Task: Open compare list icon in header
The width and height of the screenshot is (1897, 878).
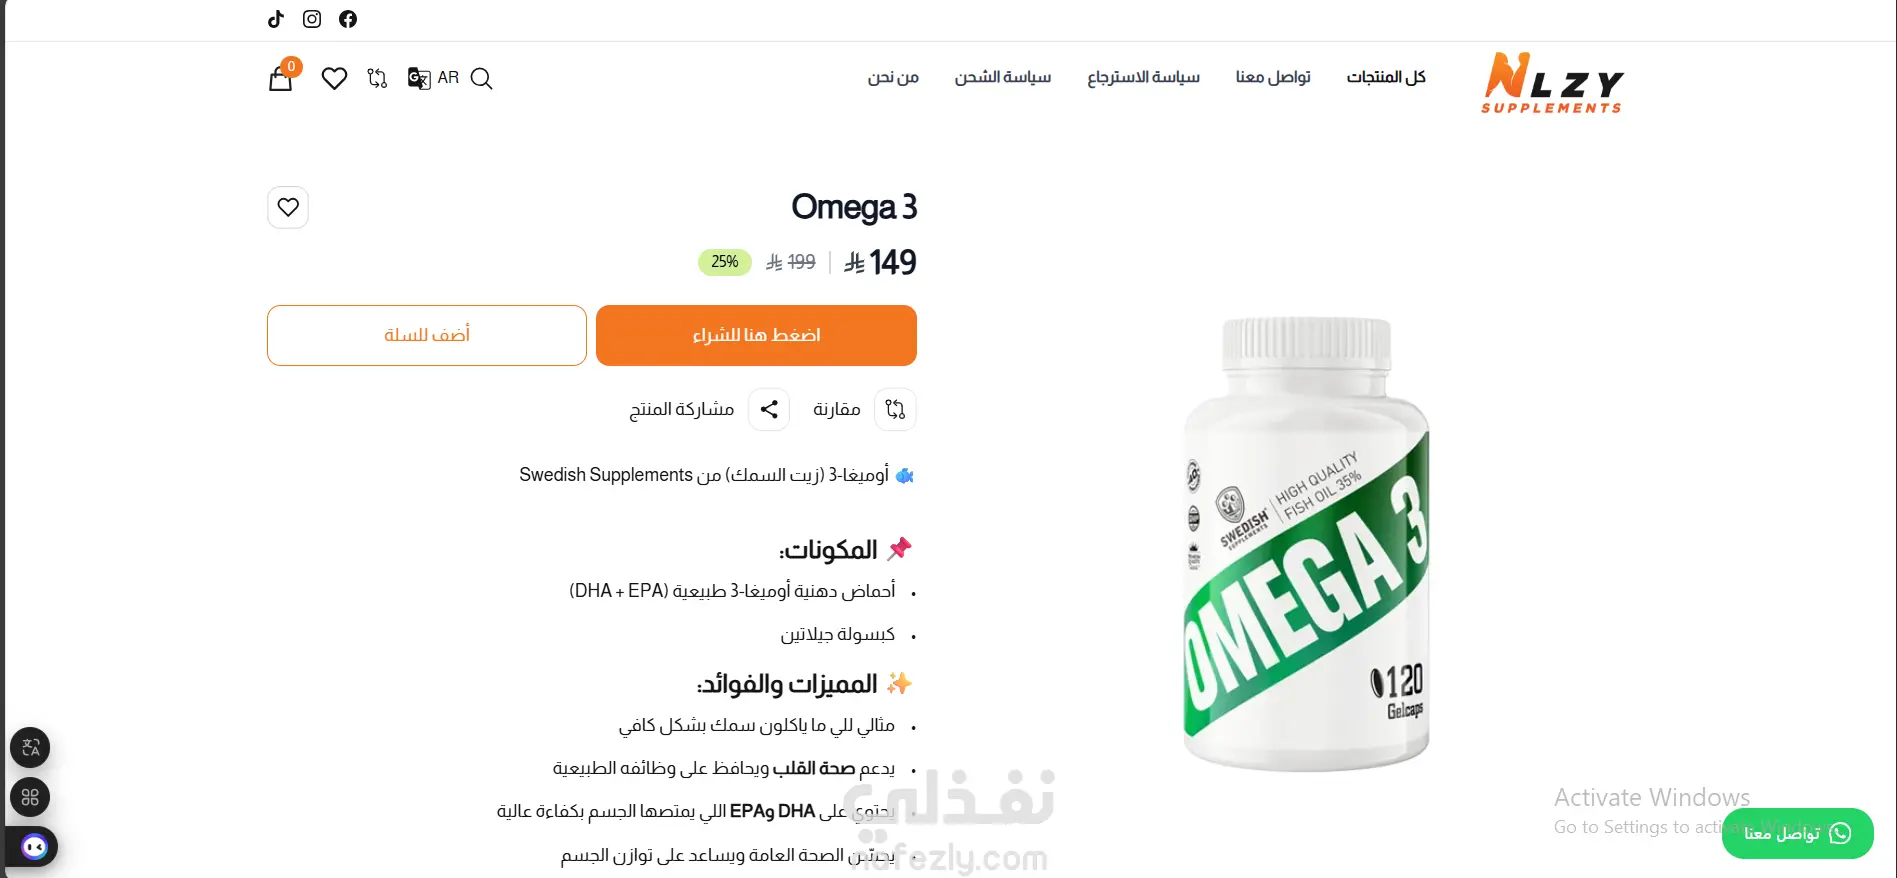Action: click(x=377, y=78)
